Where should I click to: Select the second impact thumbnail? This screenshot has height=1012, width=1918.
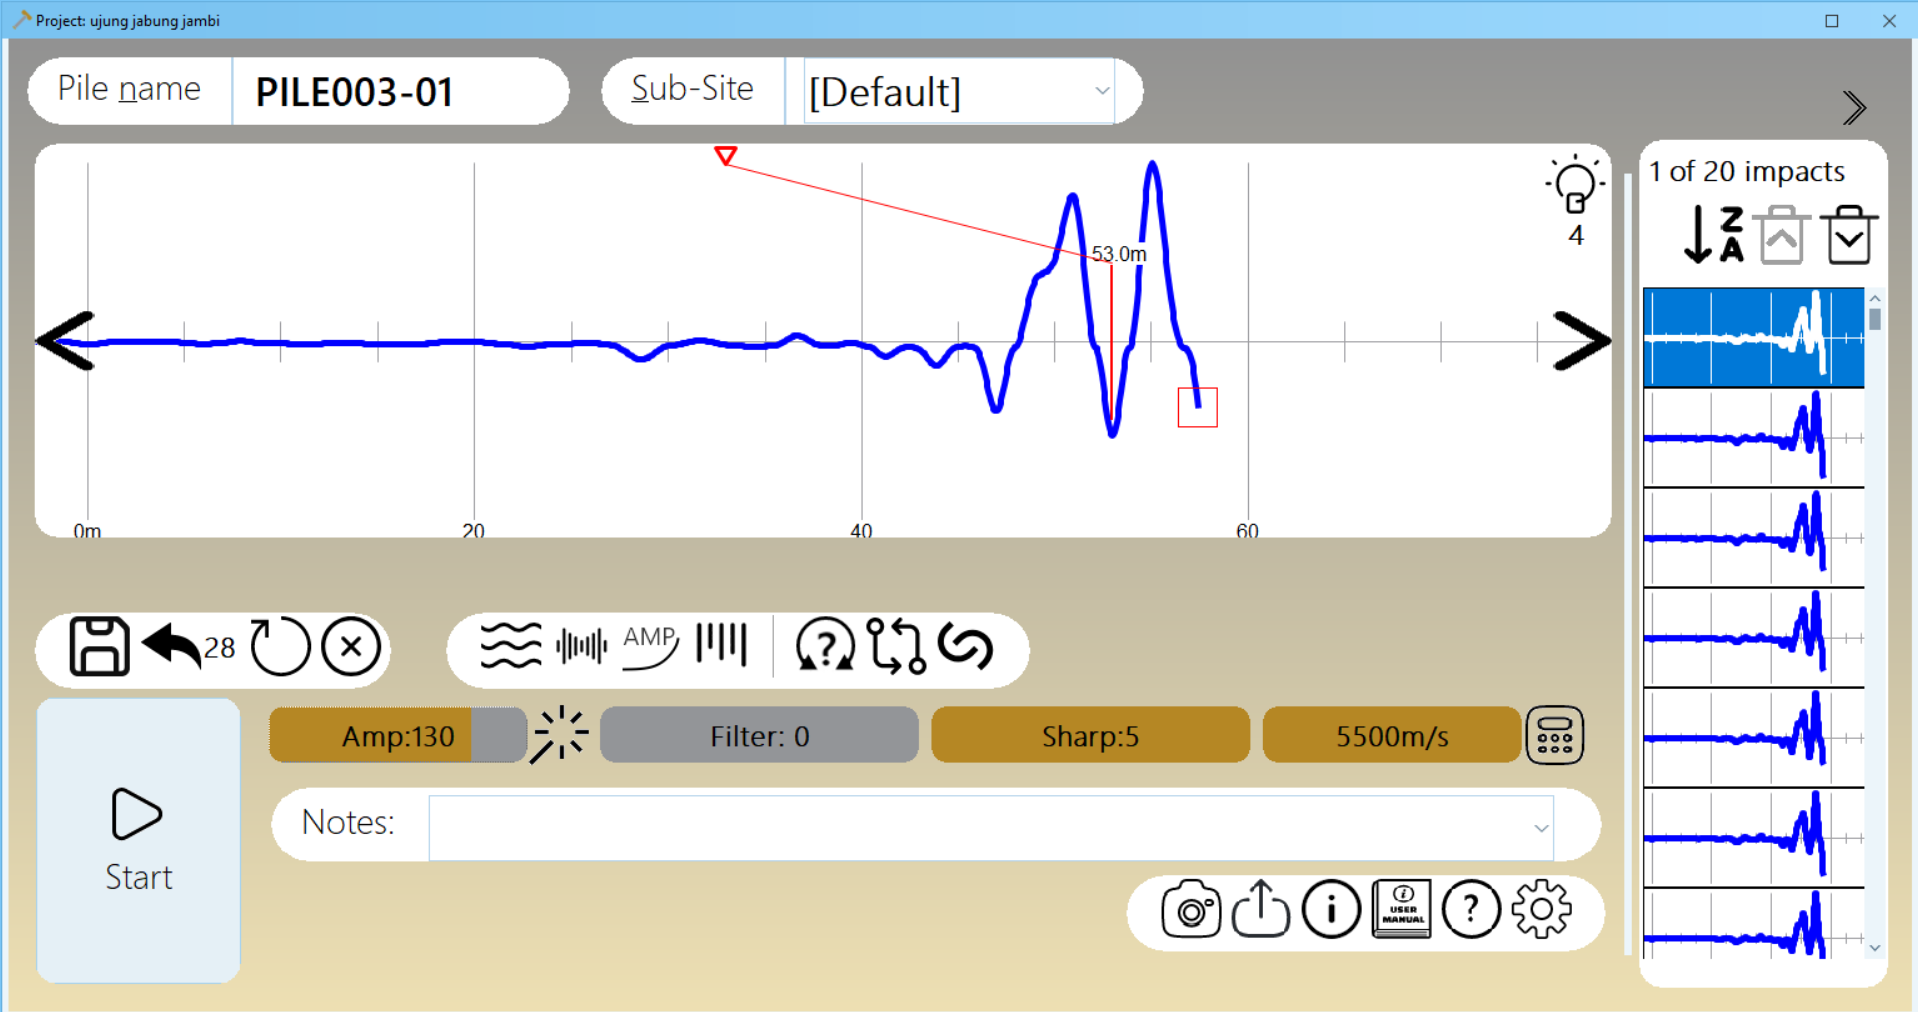point(1753,438)
